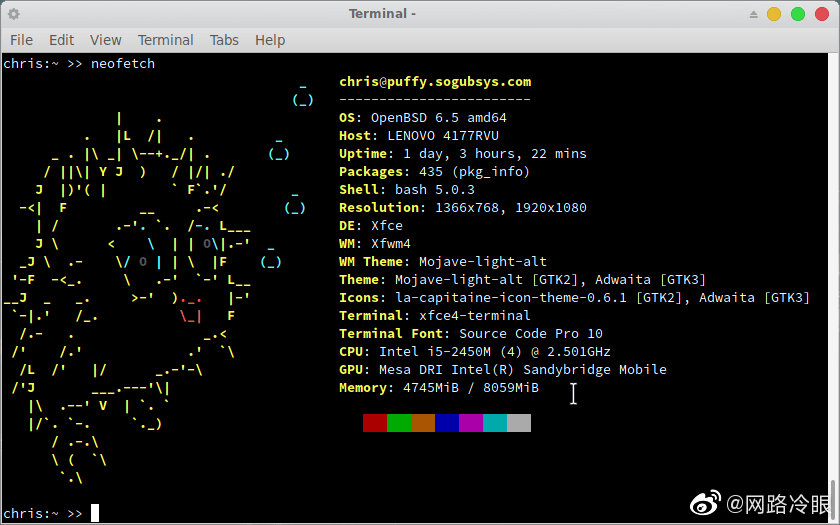The width and height of the screenshot is (840, 525).
Task: Click the chris@puffy.sogubsys.com hostname text
Action: click(435, 82)
